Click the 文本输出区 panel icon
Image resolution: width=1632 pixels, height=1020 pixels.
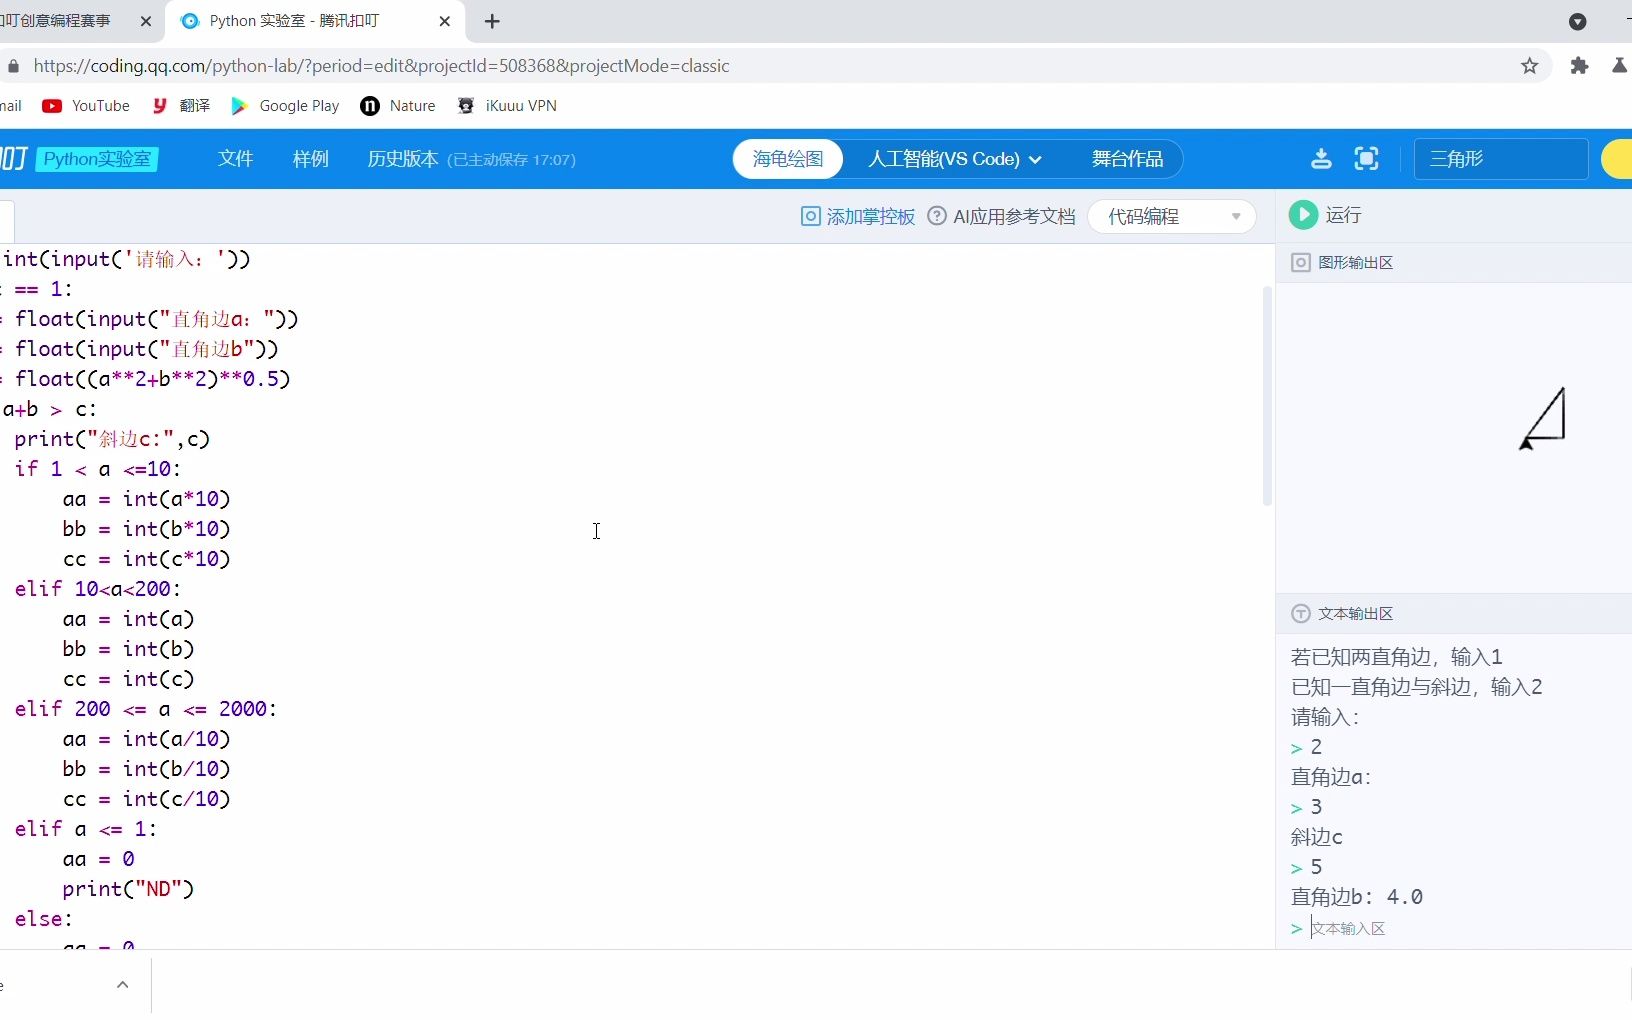1301,614
